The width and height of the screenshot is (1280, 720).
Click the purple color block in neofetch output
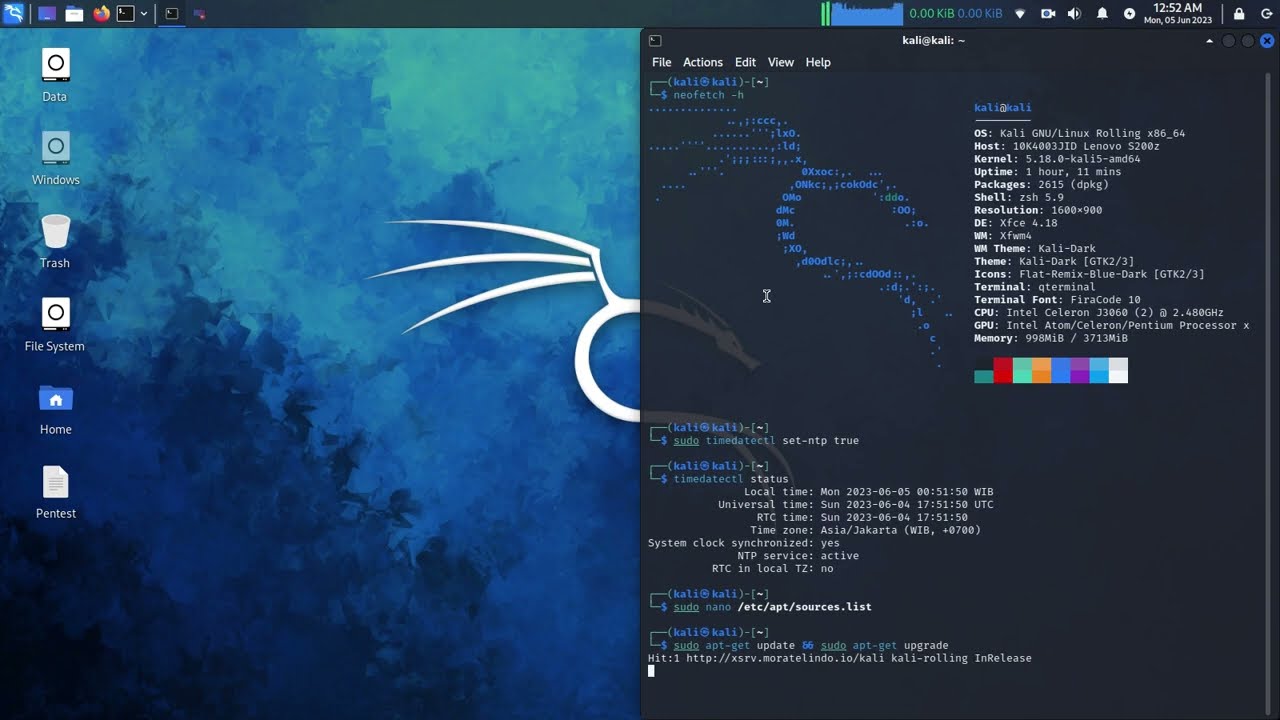tap(1080, 371)
